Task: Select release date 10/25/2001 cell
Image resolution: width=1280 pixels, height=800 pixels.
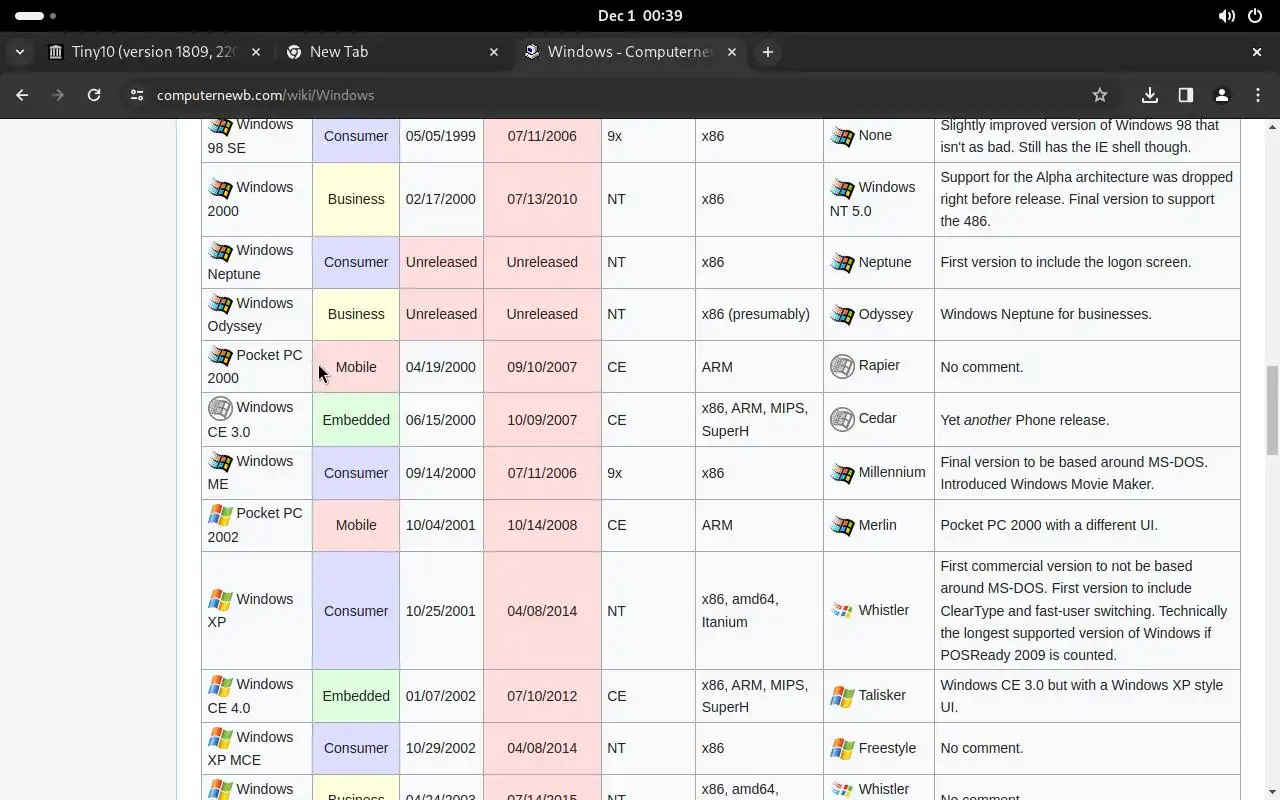Action: 441,611
